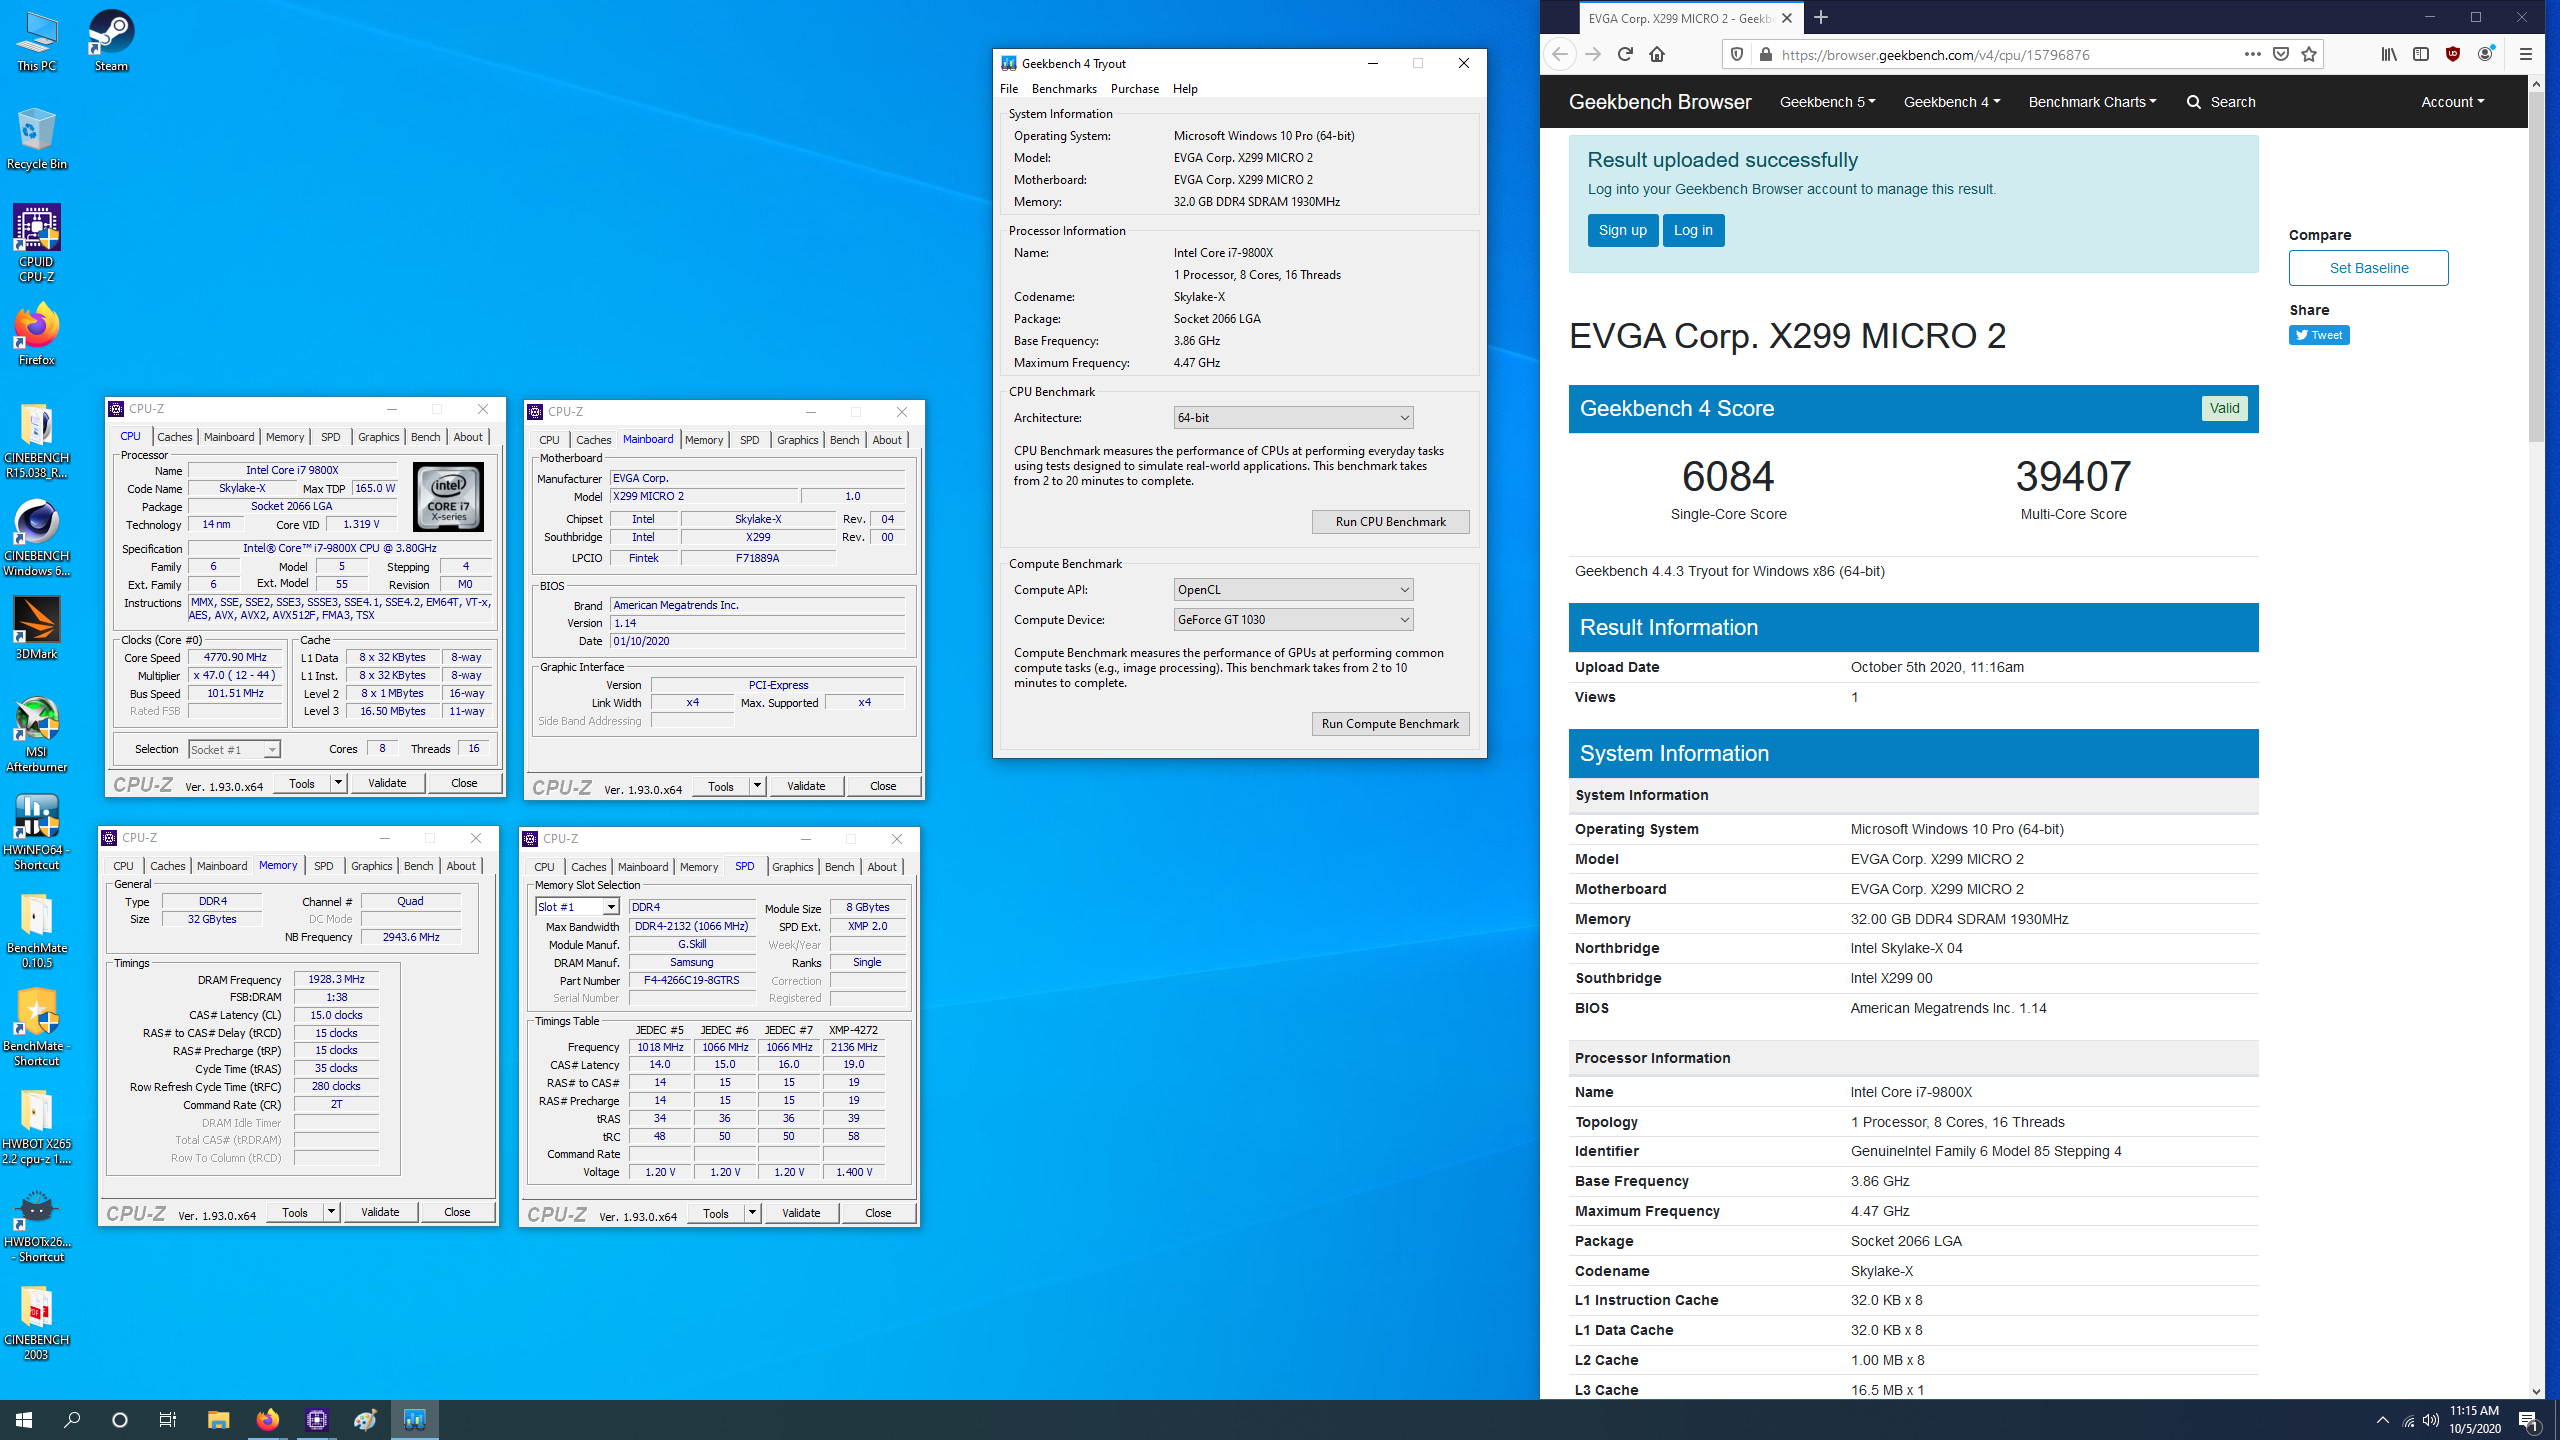This screenshot has width=2560, height=1440.
Task: Launch Steam from desktop
Action: coord(111,42)
